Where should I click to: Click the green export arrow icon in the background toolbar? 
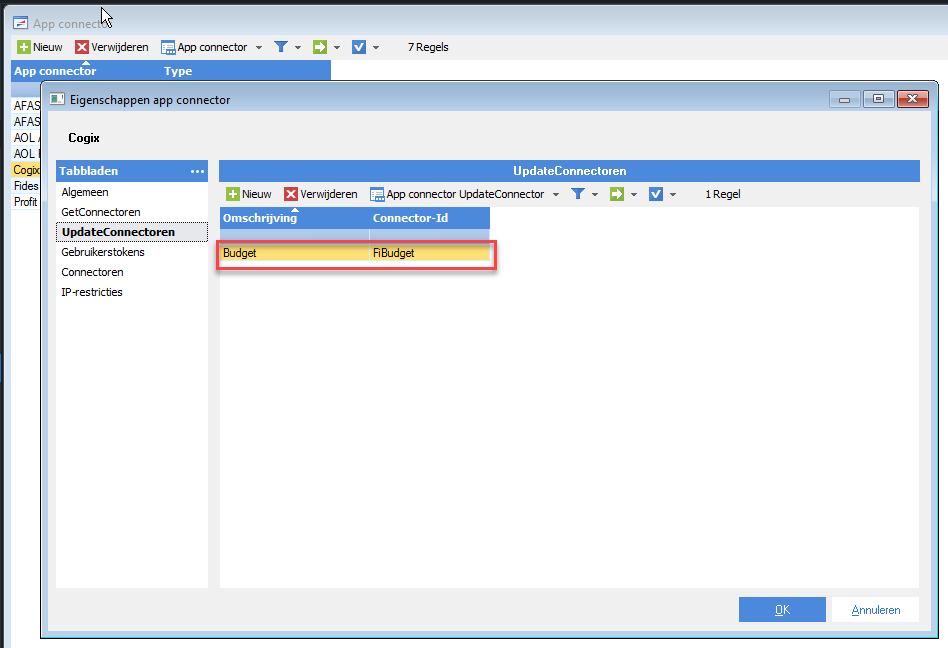[x=320, y=47]
